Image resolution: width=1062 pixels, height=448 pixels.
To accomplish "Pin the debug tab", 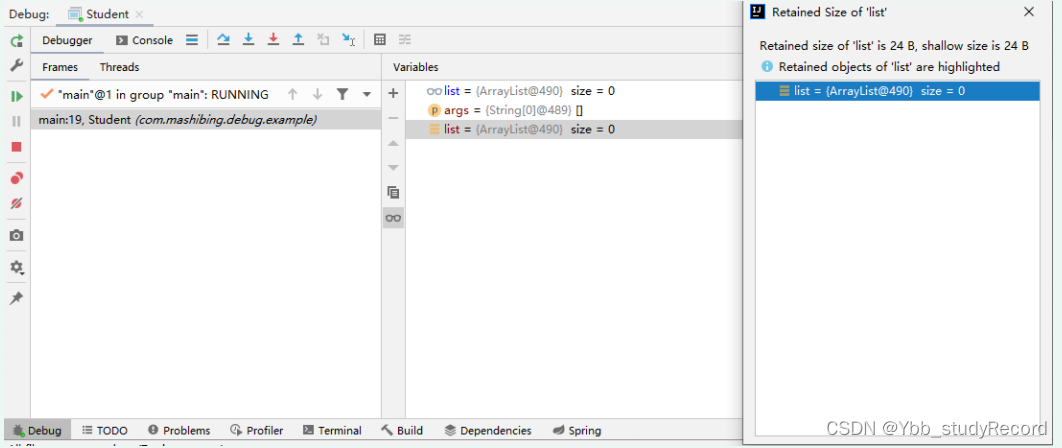I will pyautogui.click(x=16, y=298).
